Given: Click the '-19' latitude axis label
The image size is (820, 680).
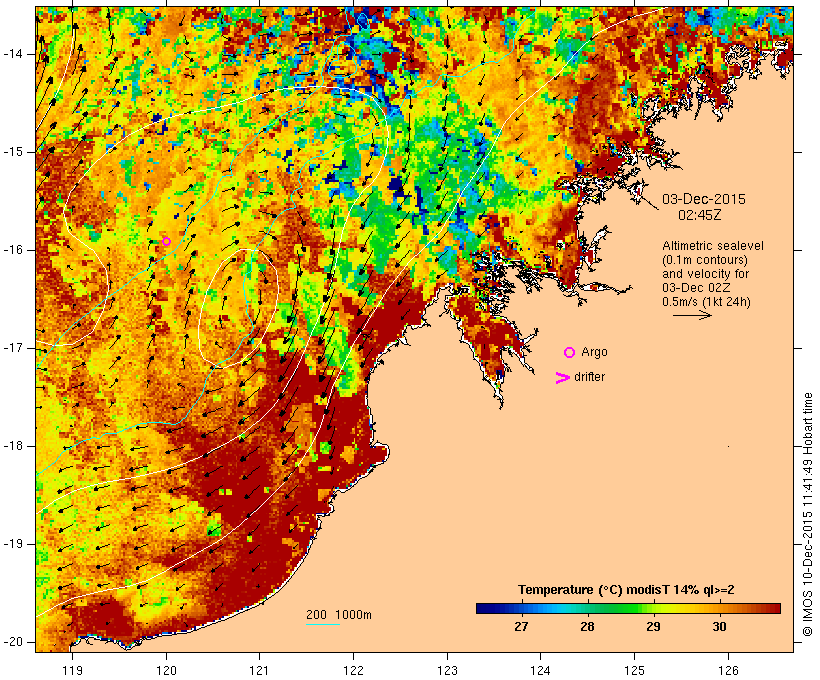Looking at the screenshot, I should [12, 544].
